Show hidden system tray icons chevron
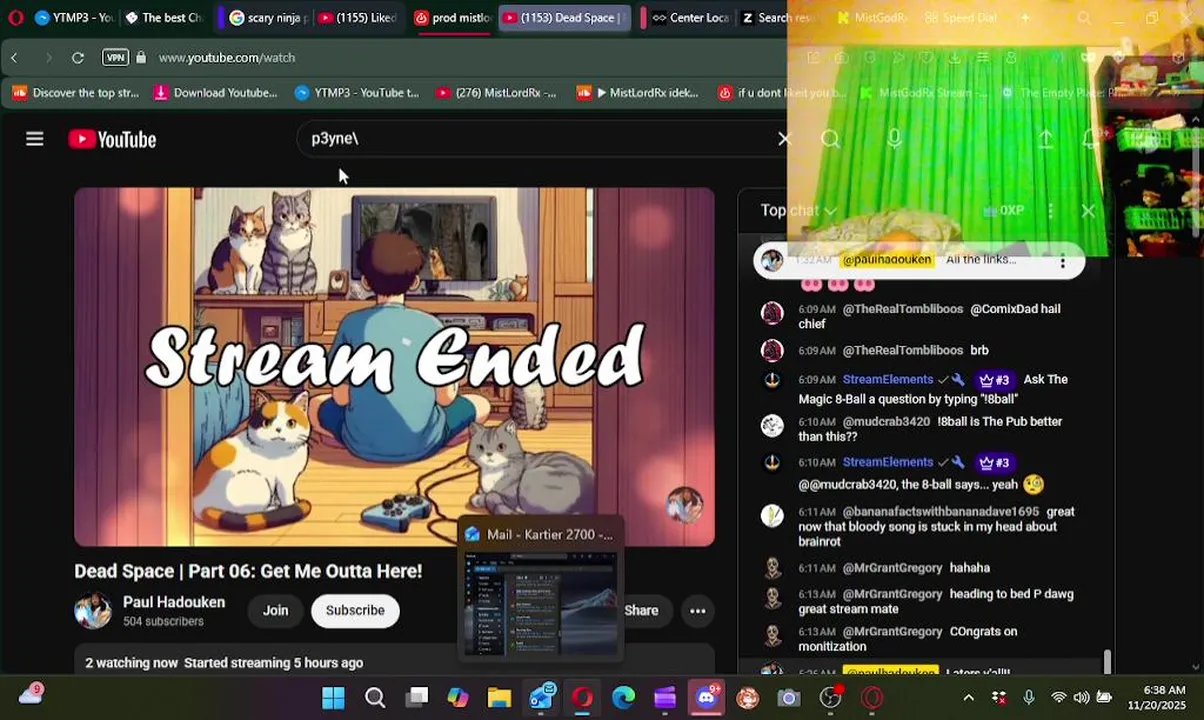 click(968, 697)
